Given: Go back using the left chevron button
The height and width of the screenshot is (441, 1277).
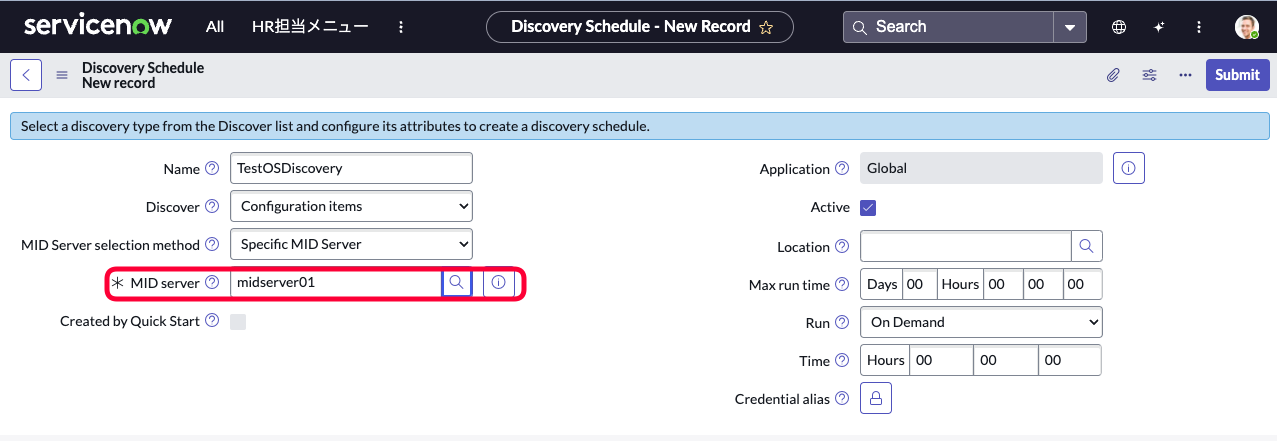Looking at the screenshot, I should 26,75.
